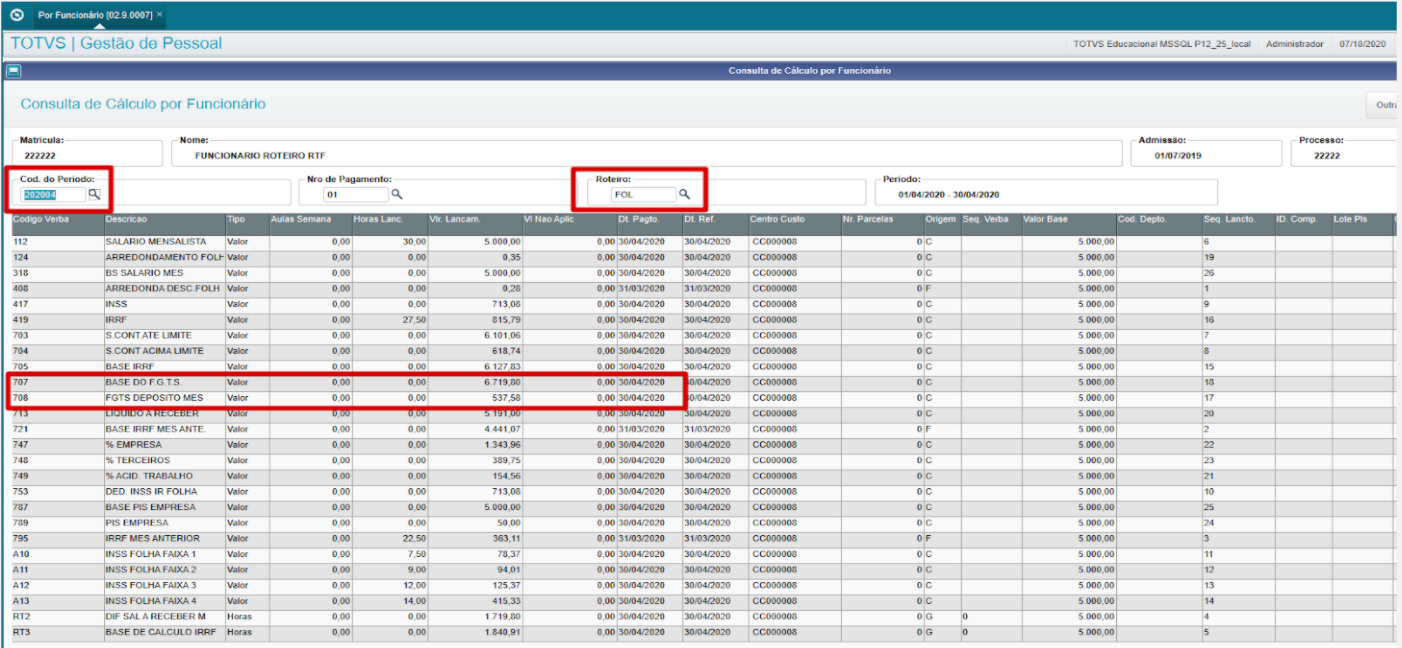Open the search lookup for Roteiro
Screen dimensions: 1402x648
tap(685, 194)
